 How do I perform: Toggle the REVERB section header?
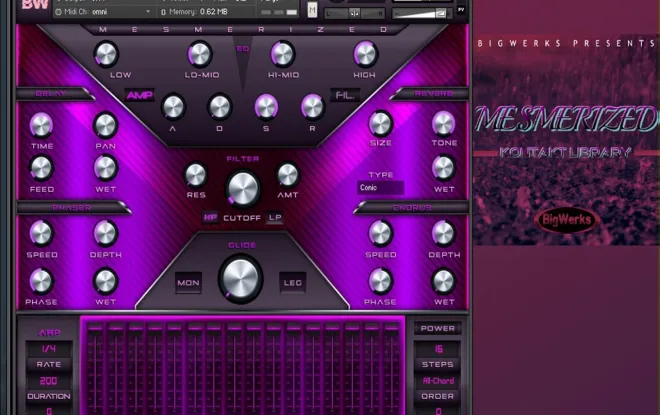433,93
